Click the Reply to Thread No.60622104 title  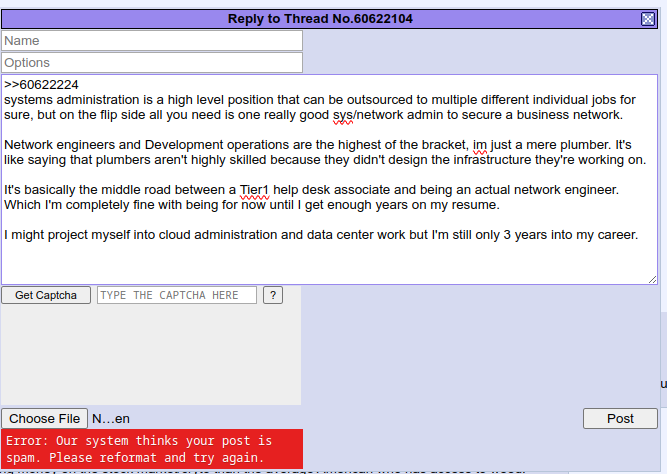click(x=320, y=19)
